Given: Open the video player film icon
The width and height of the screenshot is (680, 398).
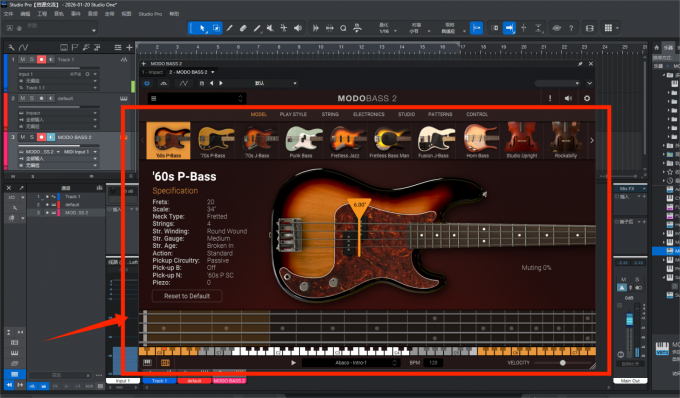Looking at the screenshot, I should pyautogui.click(x=589, y=28).
